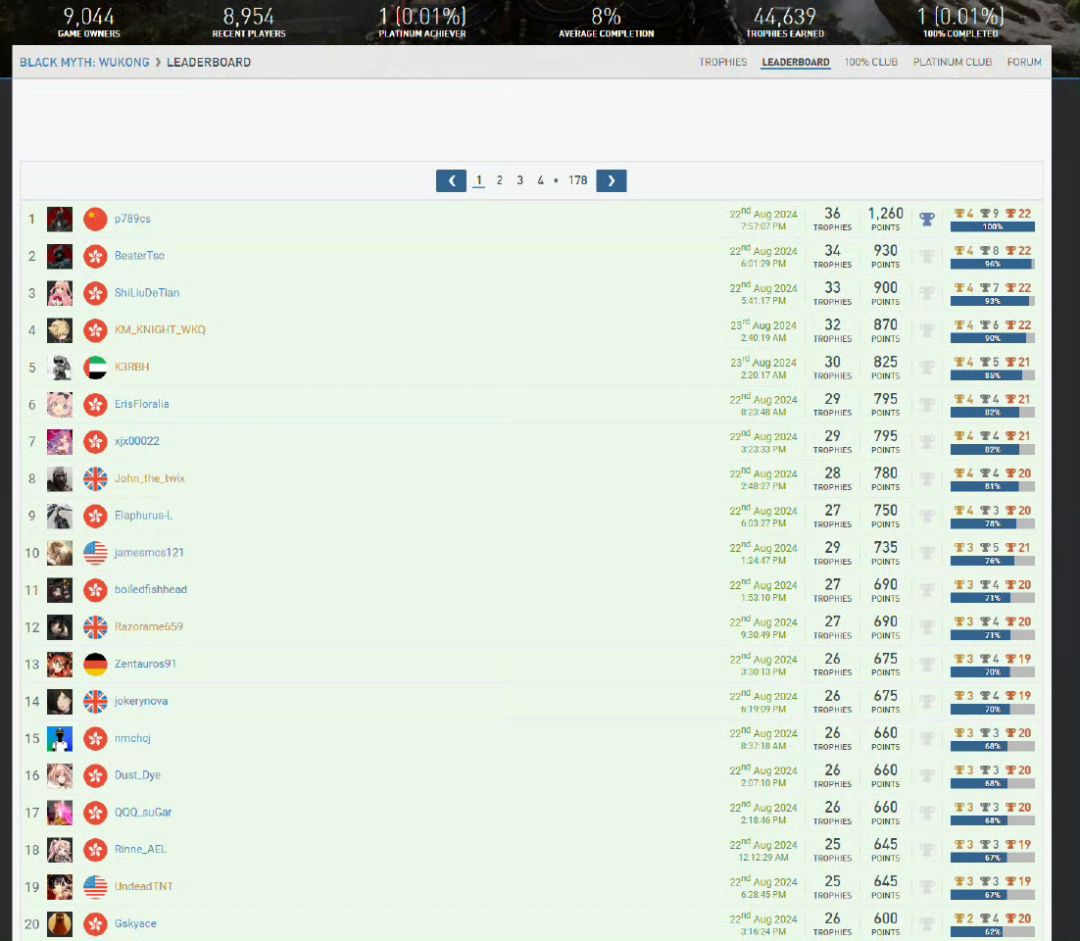Click US flag icon beside jamesmcs121
1080x941 pixels.
click(95, 552)
